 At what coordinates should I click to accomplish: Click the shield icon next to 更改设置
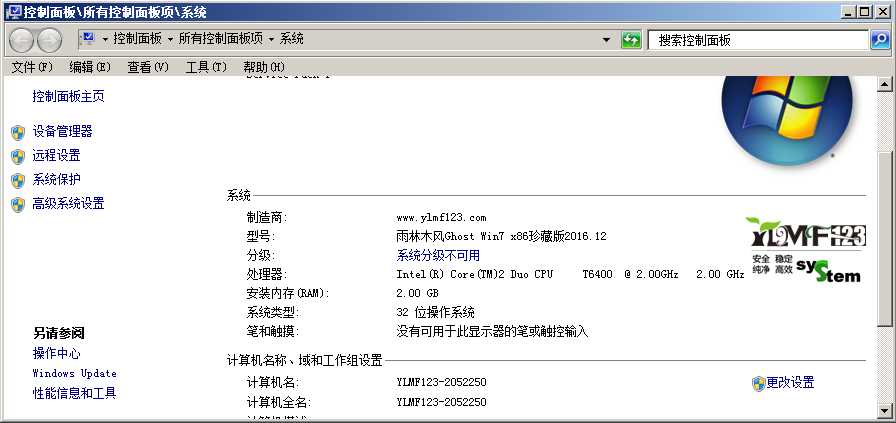tap(758, 384)
